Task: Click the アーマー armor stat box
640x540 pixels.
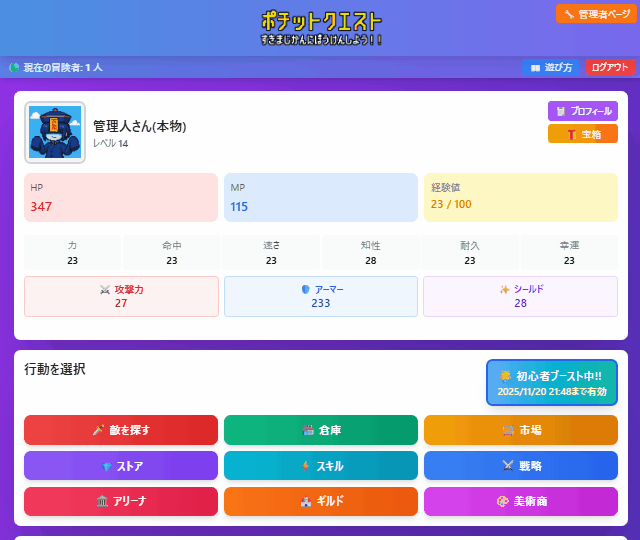Action: (x=321, y=296)
